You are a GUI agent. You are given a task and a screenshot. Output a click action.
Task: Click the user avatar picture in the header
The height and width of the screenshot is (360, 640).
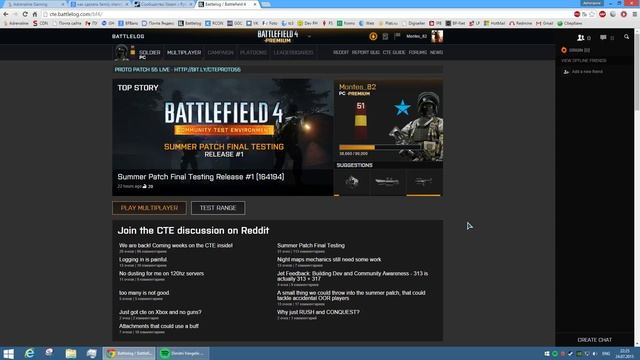(x=437, y=36)
